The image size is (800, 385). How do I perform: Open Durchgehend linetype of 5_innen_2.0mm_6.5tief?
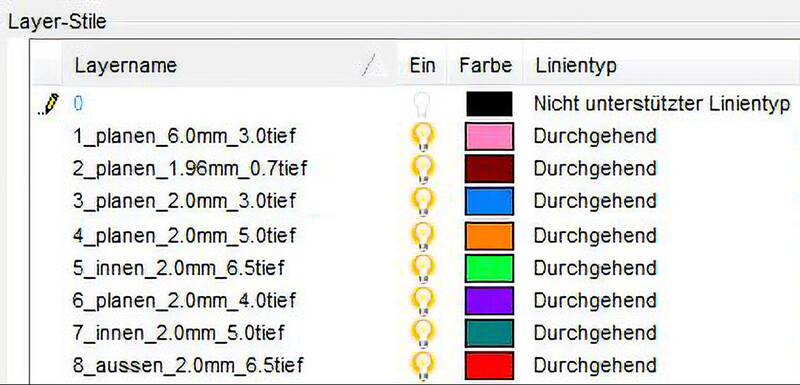595,268
